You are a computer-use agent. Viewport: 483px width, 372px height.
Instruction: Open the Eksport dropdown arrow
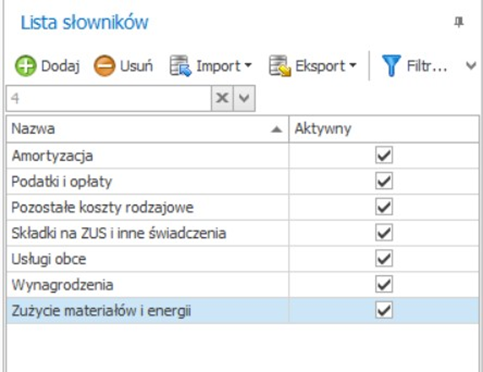(353, 66)
